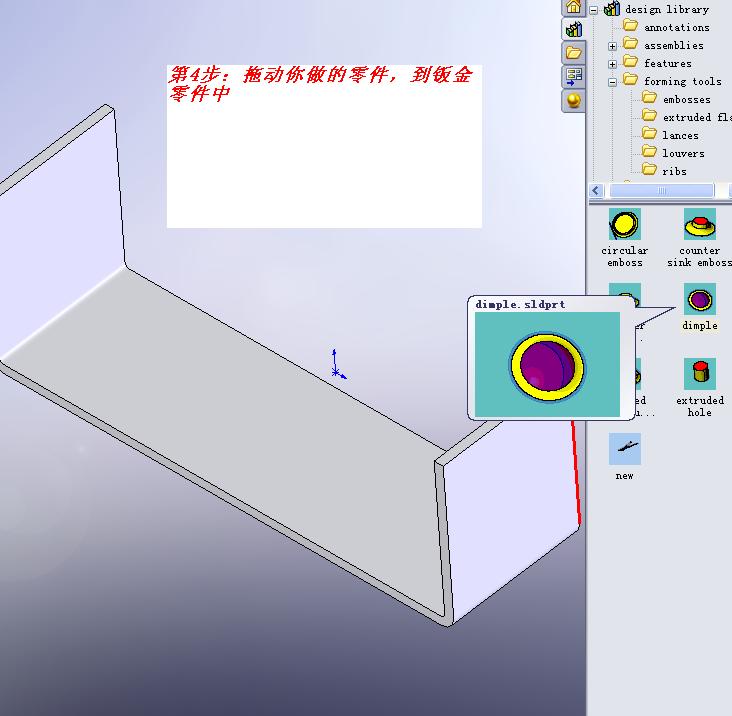Open the View Palette tab icon
Screen dimensions: 732x716
[573, 76]
